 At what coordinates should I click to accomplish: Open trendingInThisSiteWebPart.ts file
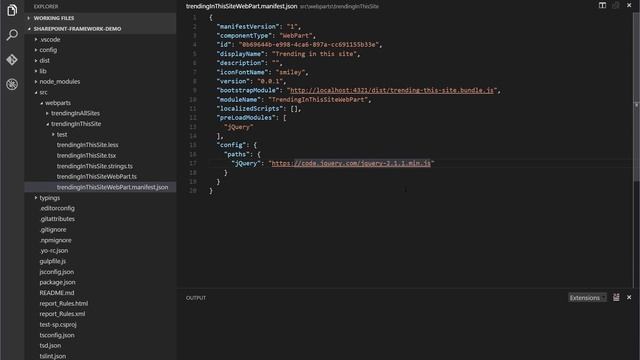[96, 176]
